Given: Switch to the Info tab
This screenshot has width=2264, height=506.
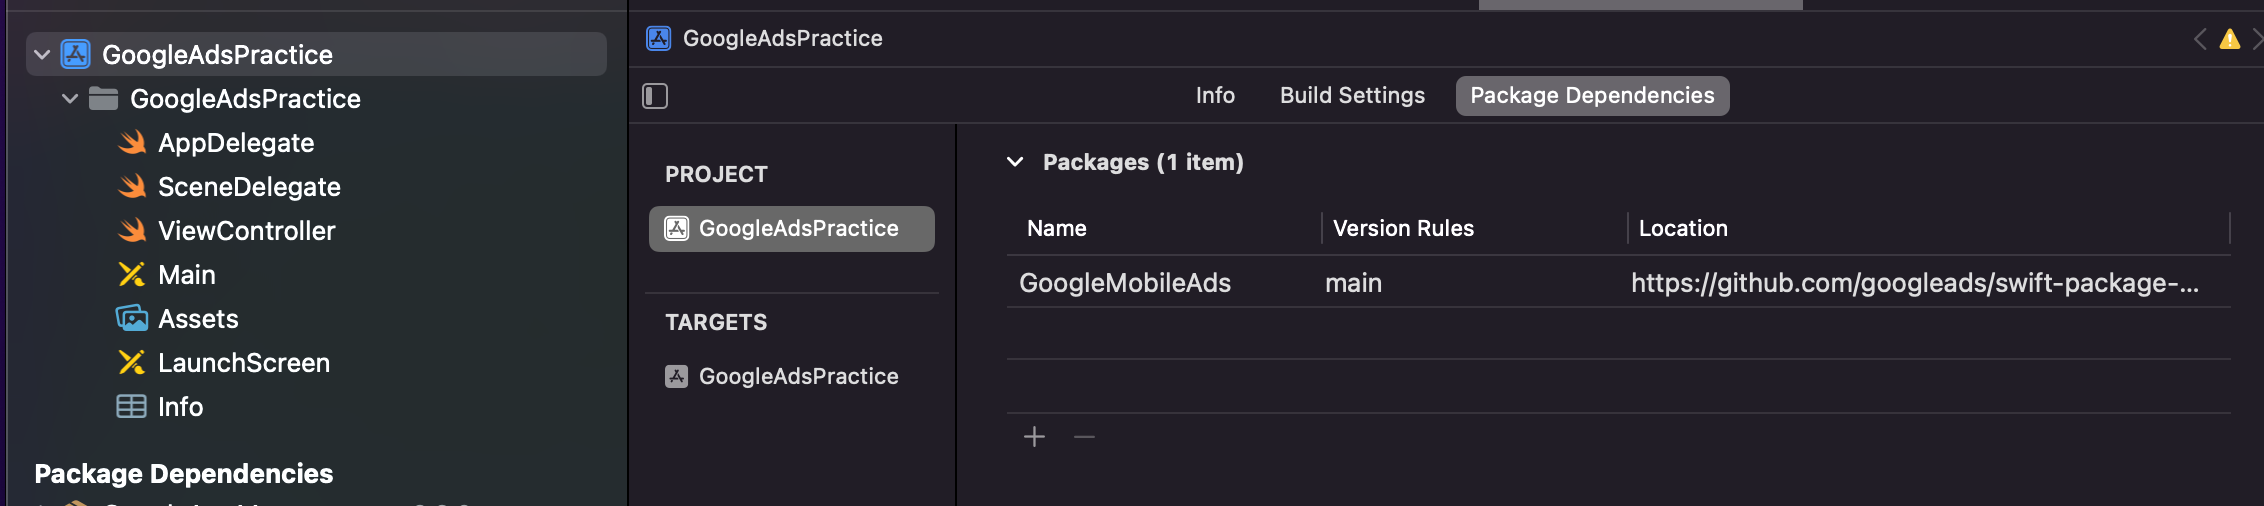Looking at the screenshot, I should point(1215,95).
